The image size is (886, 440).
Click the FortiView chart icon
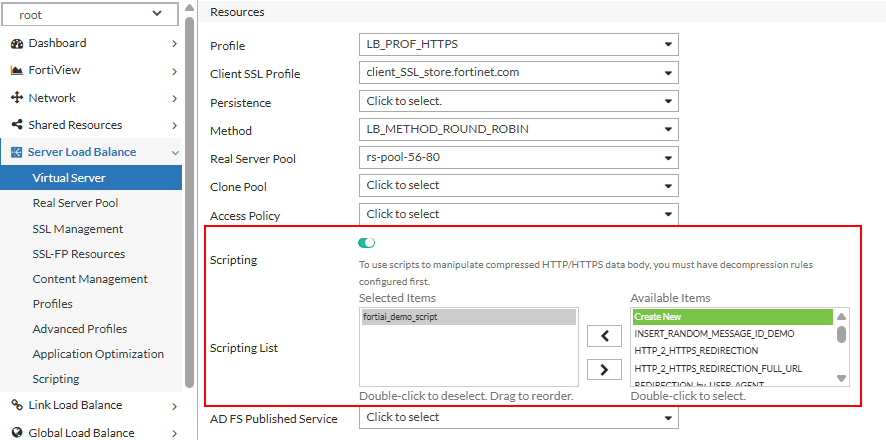point(17,71)
